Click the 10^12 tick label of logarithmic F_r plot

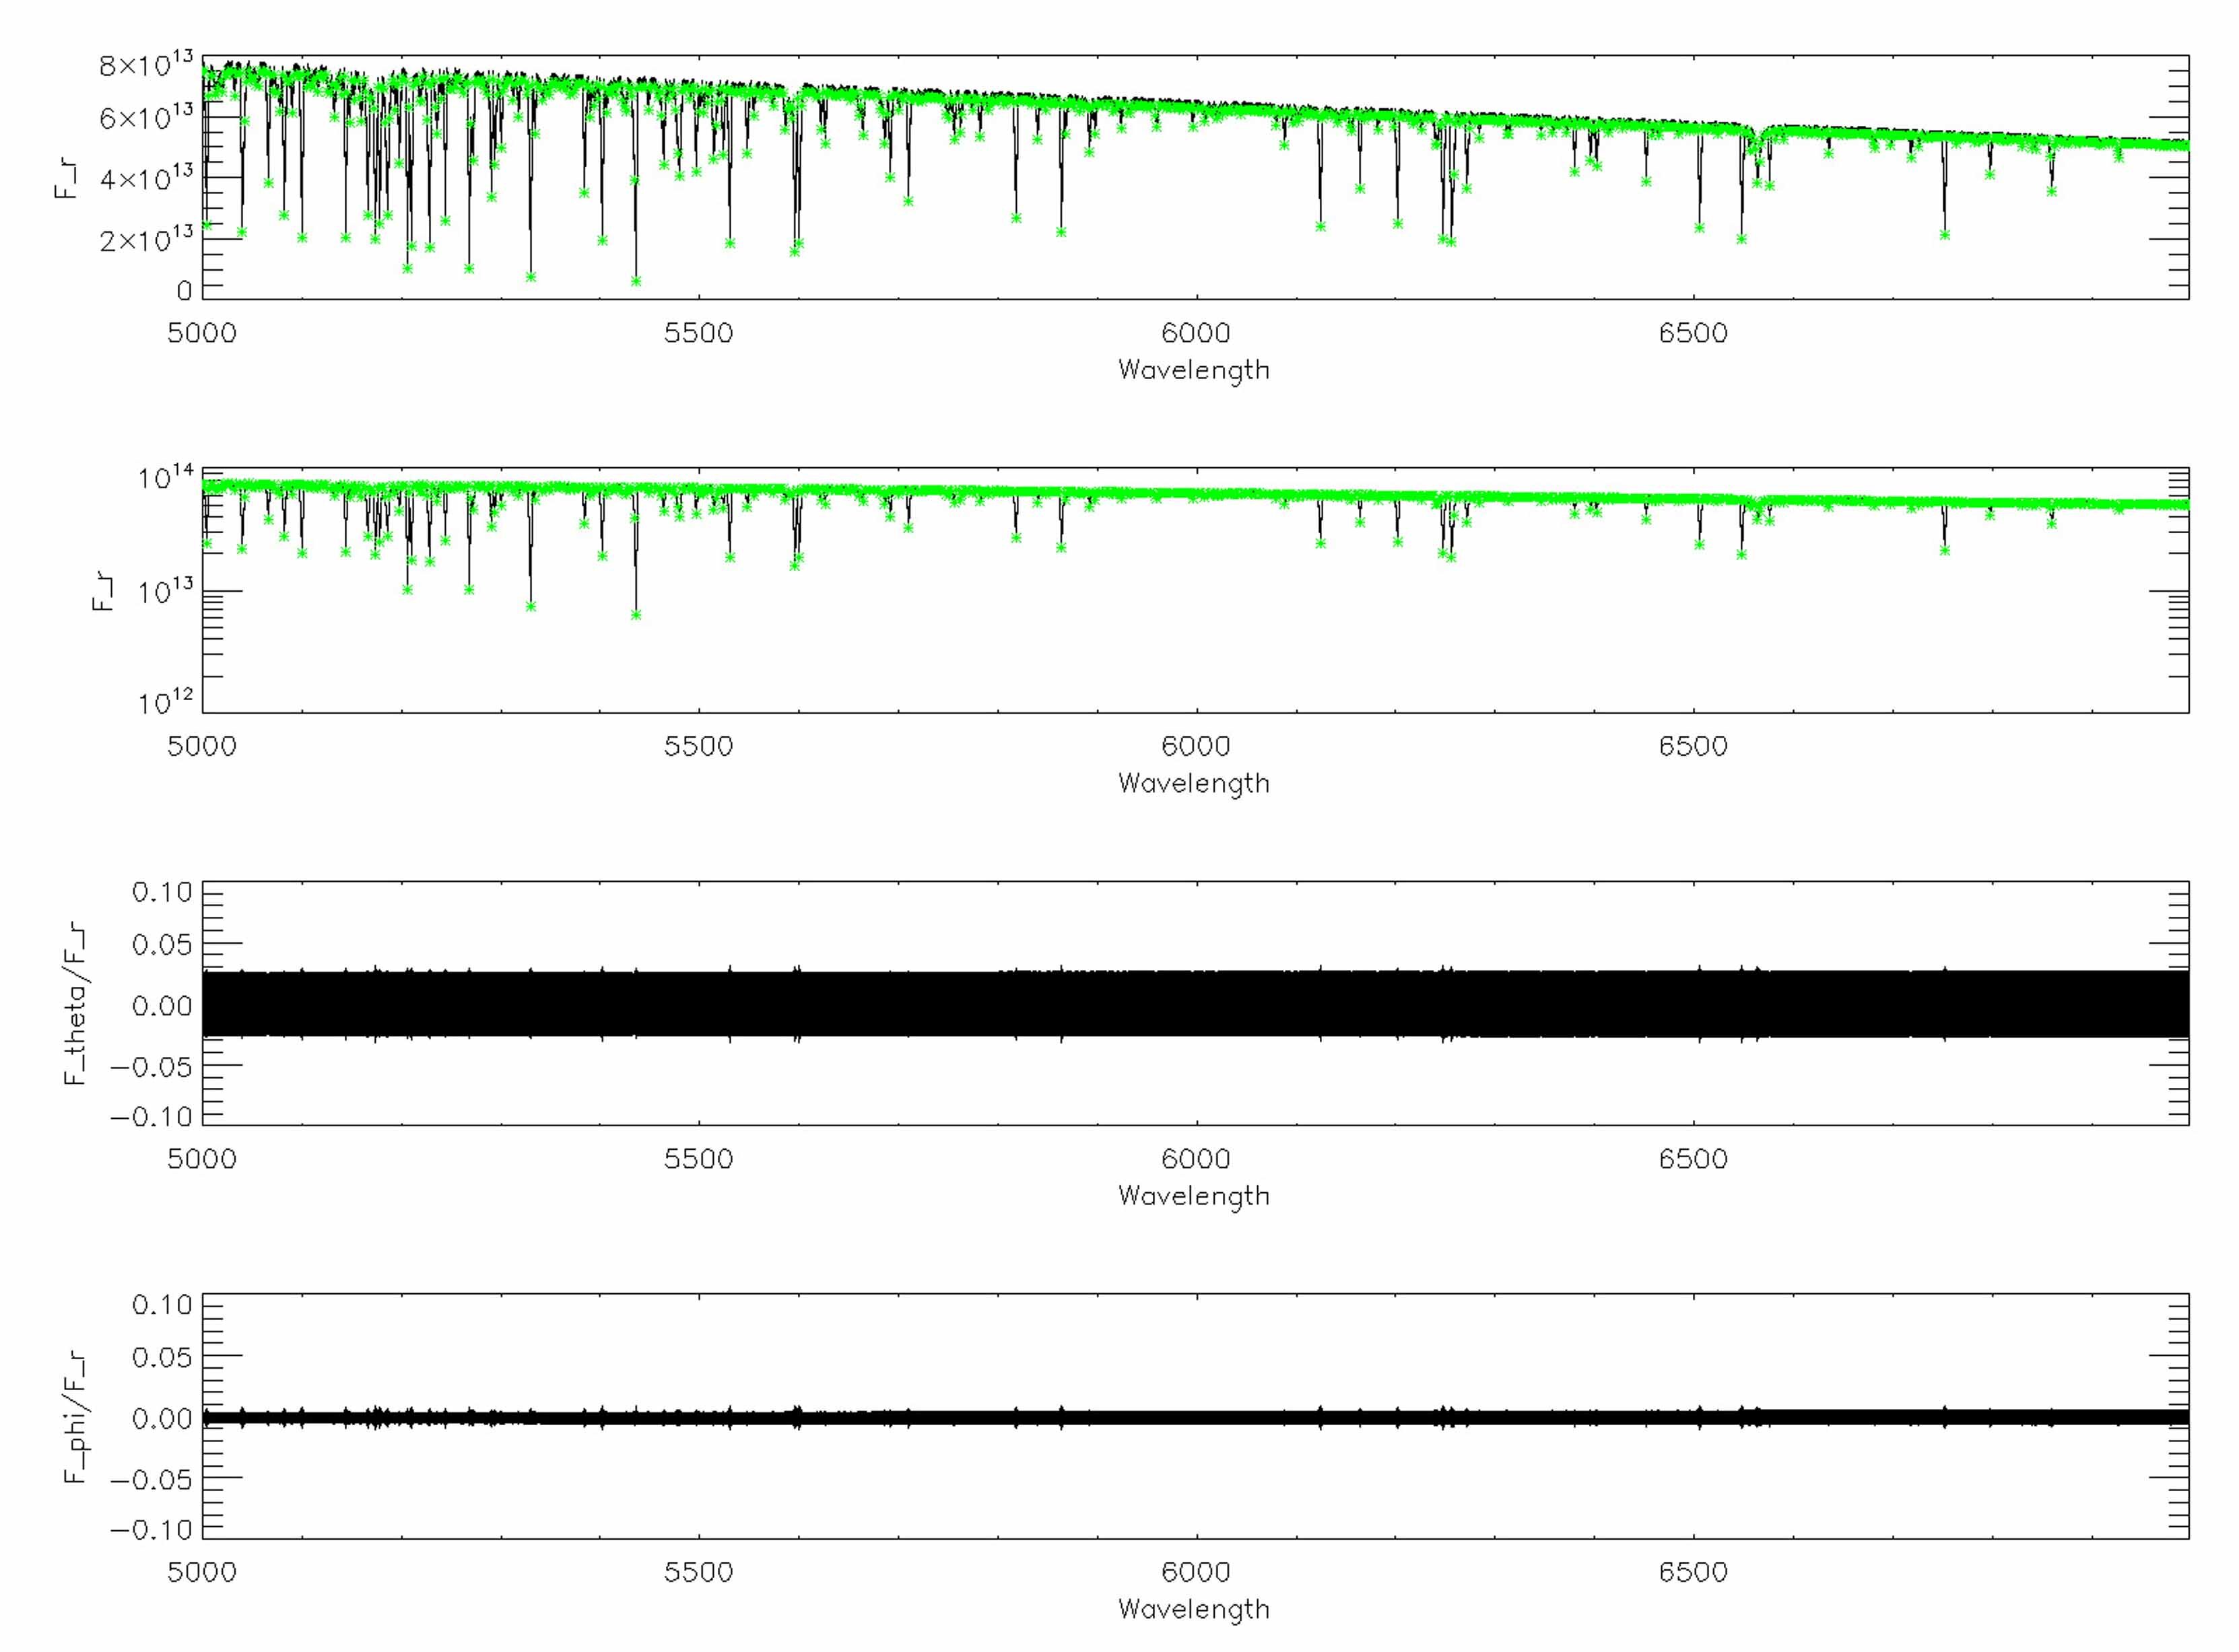click(x=165, y=703)
